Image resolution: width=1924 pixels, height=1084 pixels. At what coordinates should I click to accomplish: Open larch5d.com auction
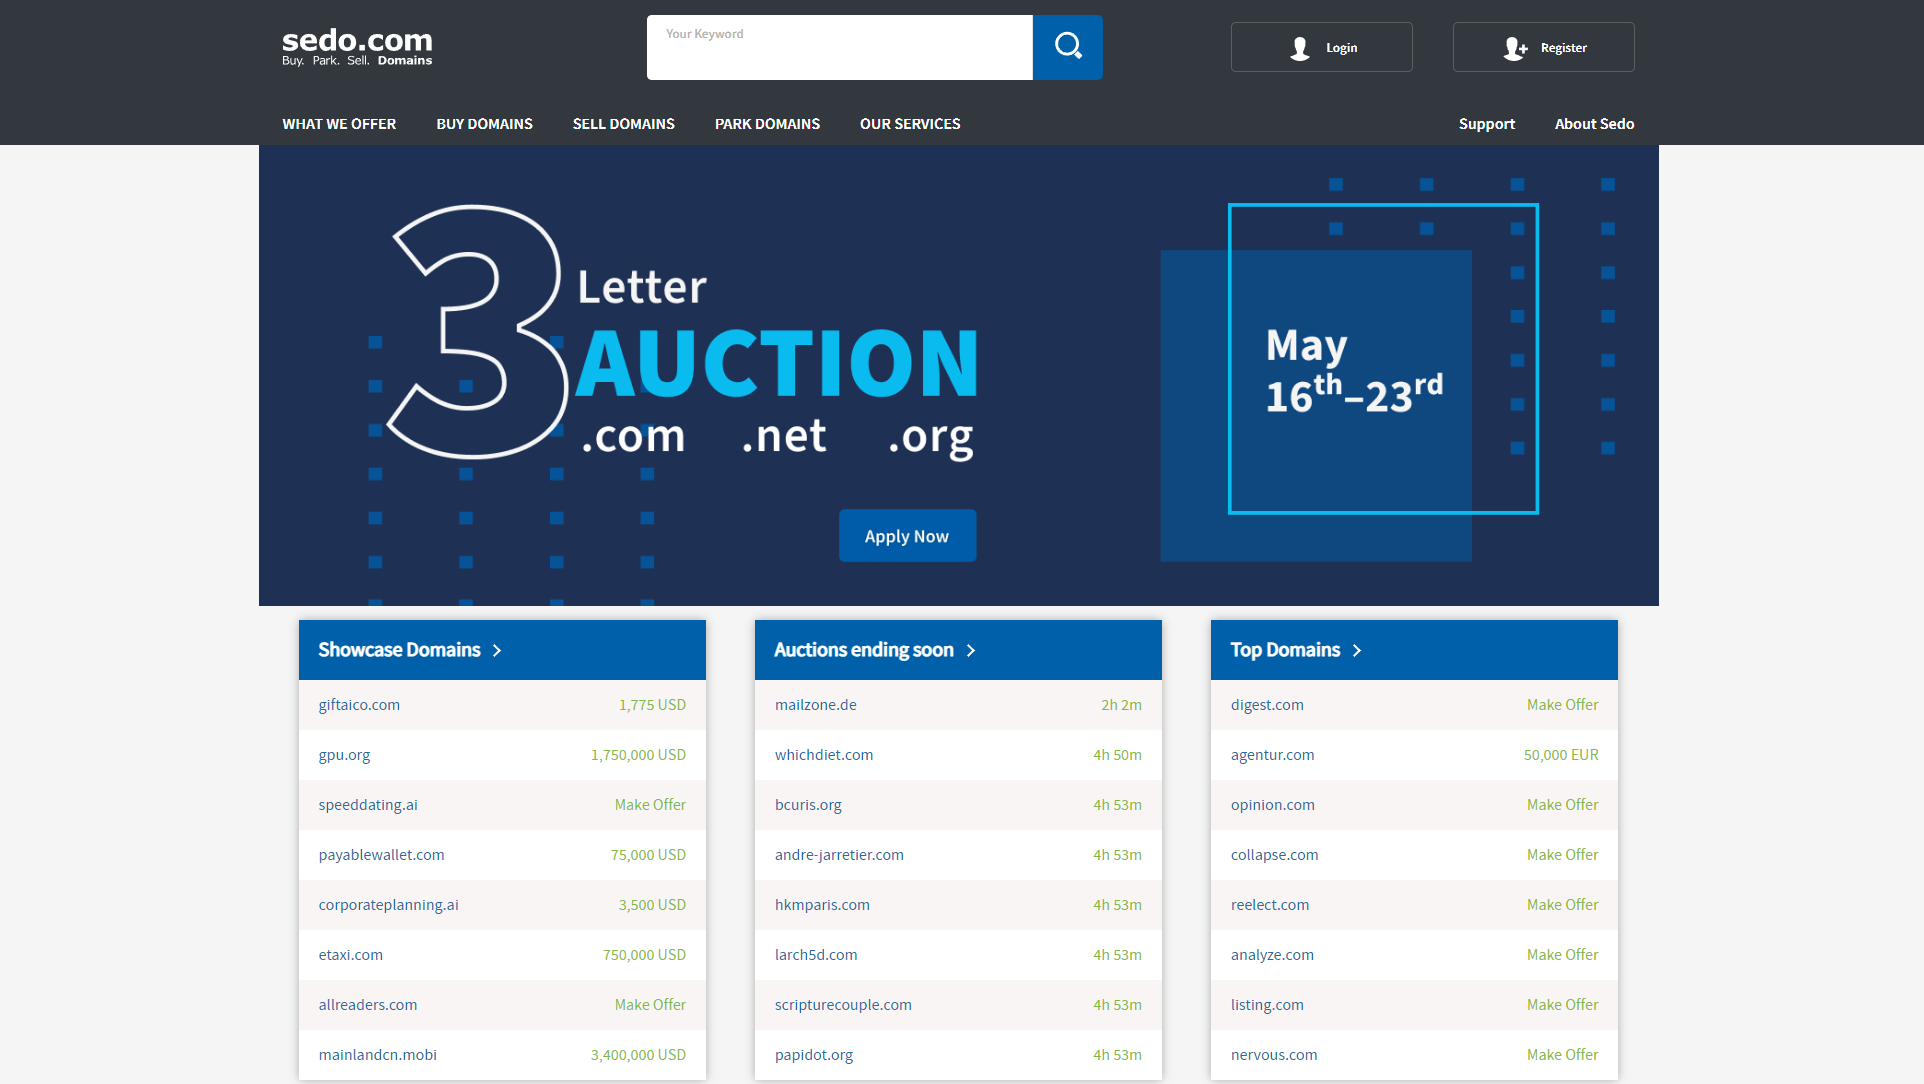pyautogui.click(x=816, y=955)
